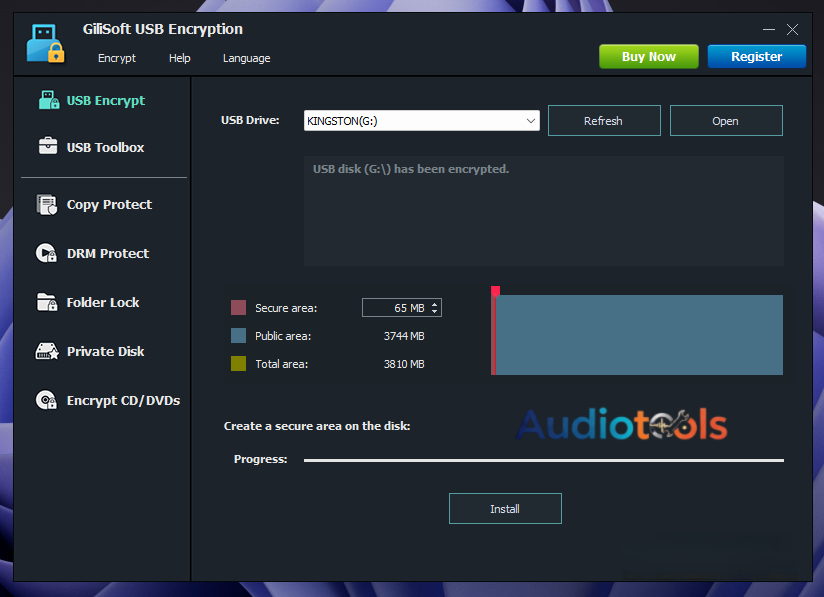824x597 pixels.
Task: Go to Copy Protect label
Action: click(109, 204)
